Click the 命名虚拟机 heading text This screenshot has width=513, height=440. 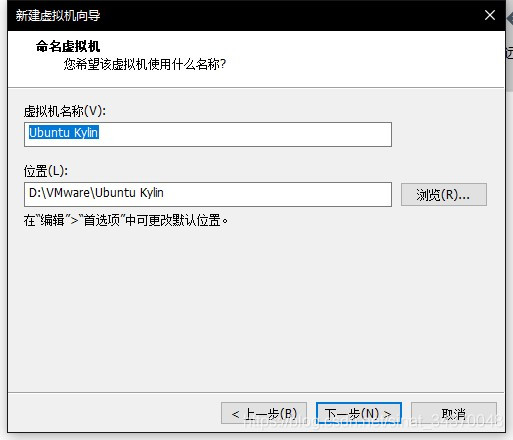point(68,46)
